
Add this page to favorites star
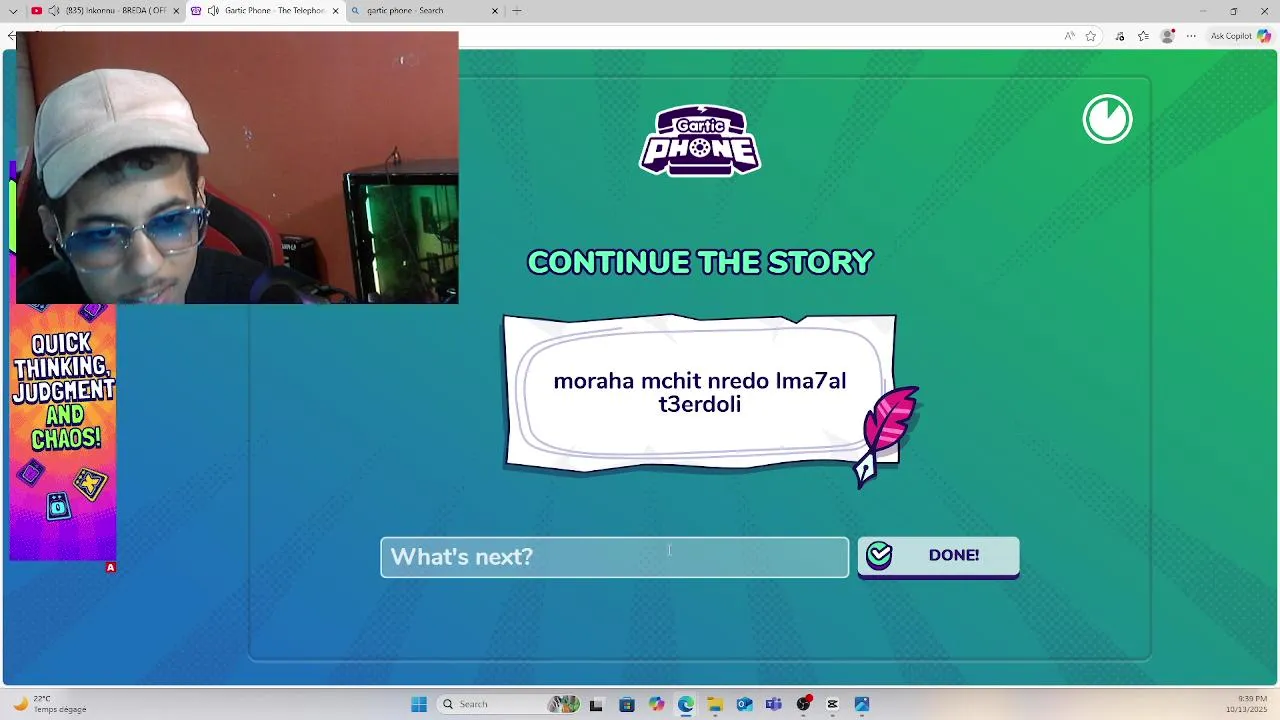(1091, 36)
